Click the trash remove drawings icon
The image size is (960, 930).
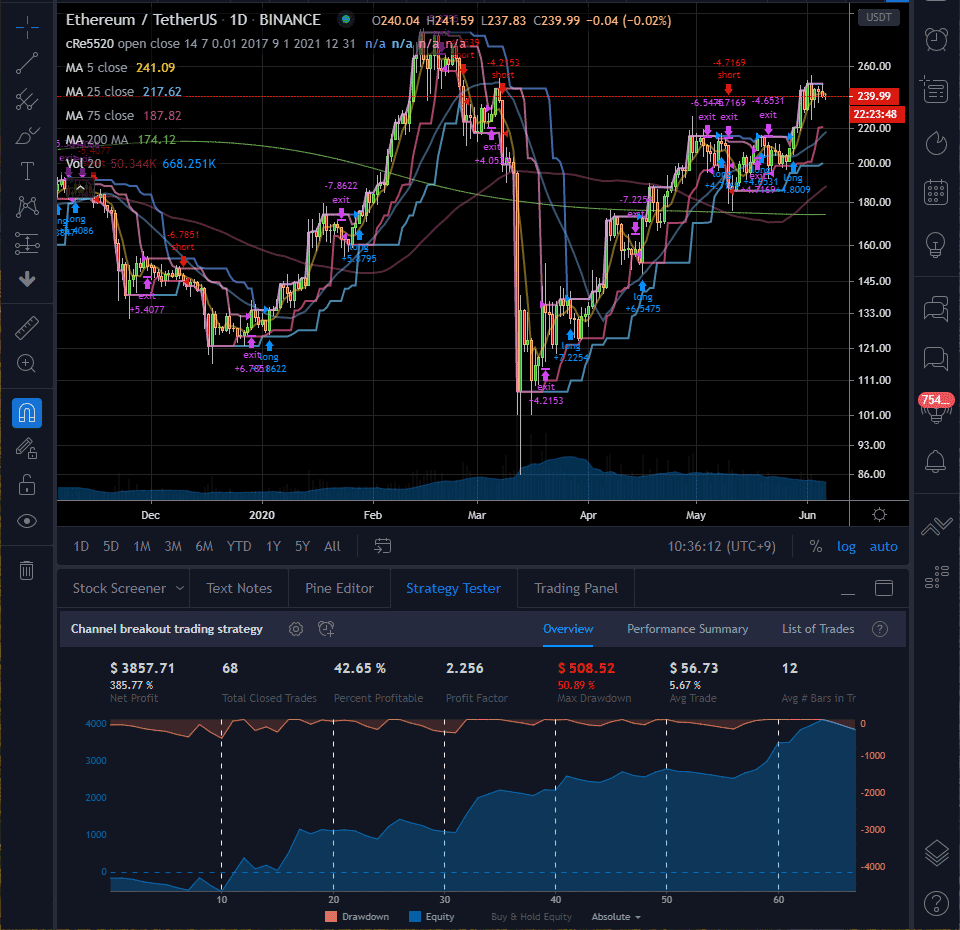[x=26, y=570]
